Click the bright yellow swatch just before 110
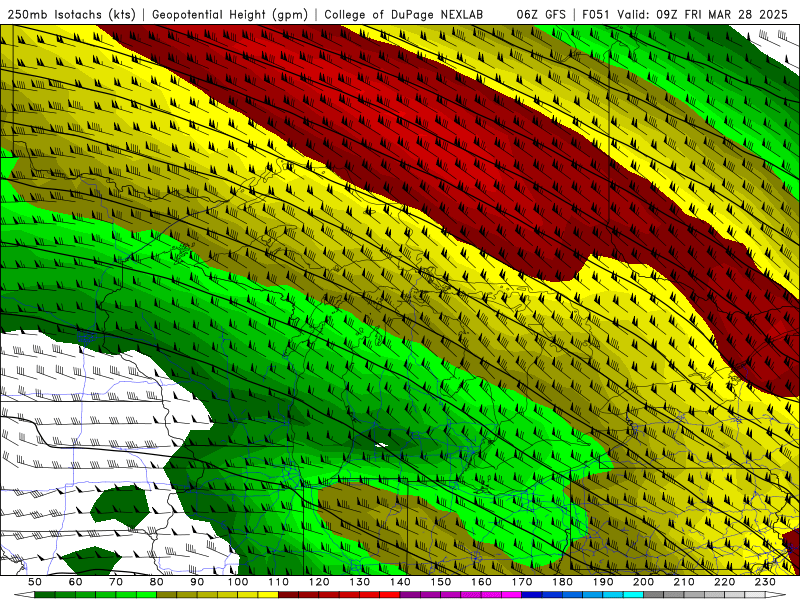The image size is (800, 600). 268,595
